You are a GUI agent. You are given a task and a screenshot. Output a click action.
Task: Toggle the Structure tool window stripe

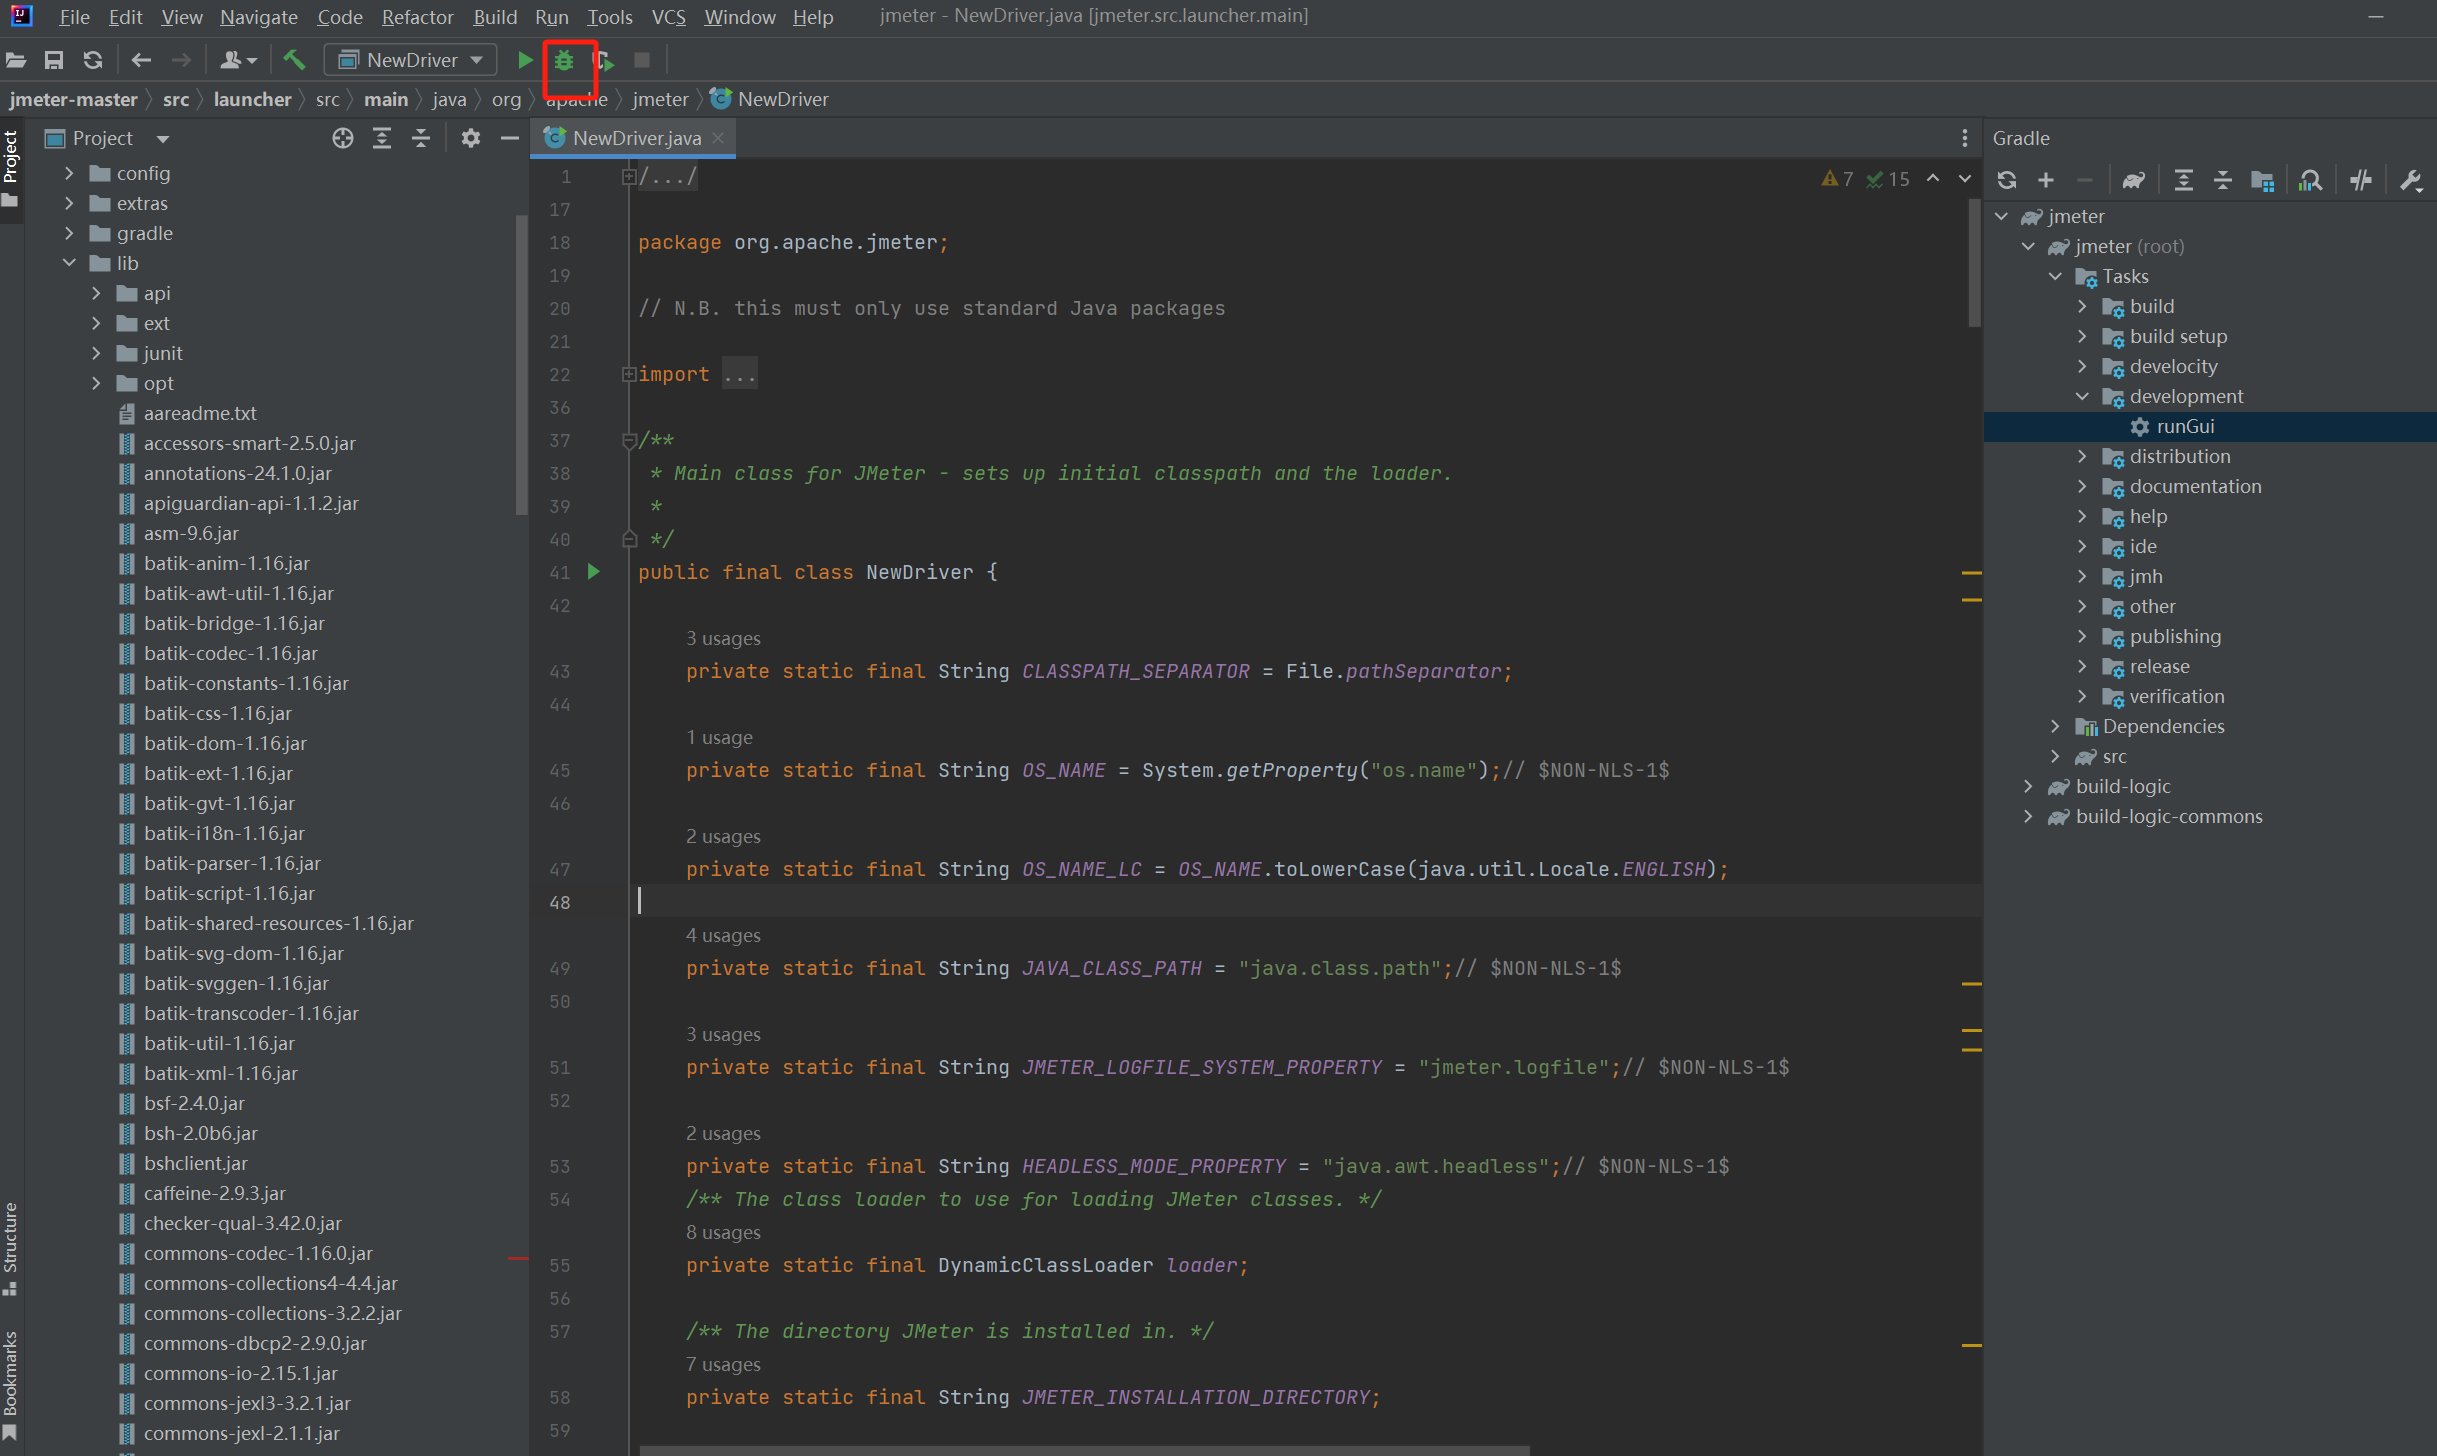click(x=11, y=1246)
